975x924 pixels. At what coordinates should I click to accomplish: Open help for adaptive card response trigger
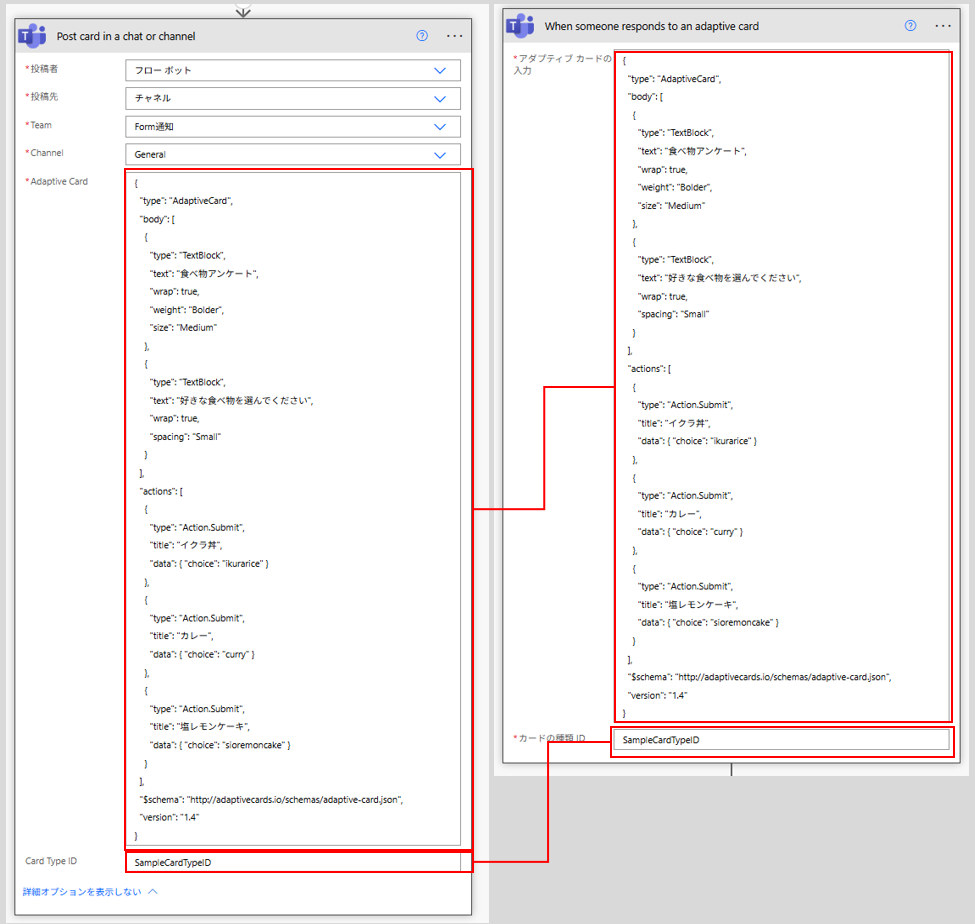tap(910, 25)
